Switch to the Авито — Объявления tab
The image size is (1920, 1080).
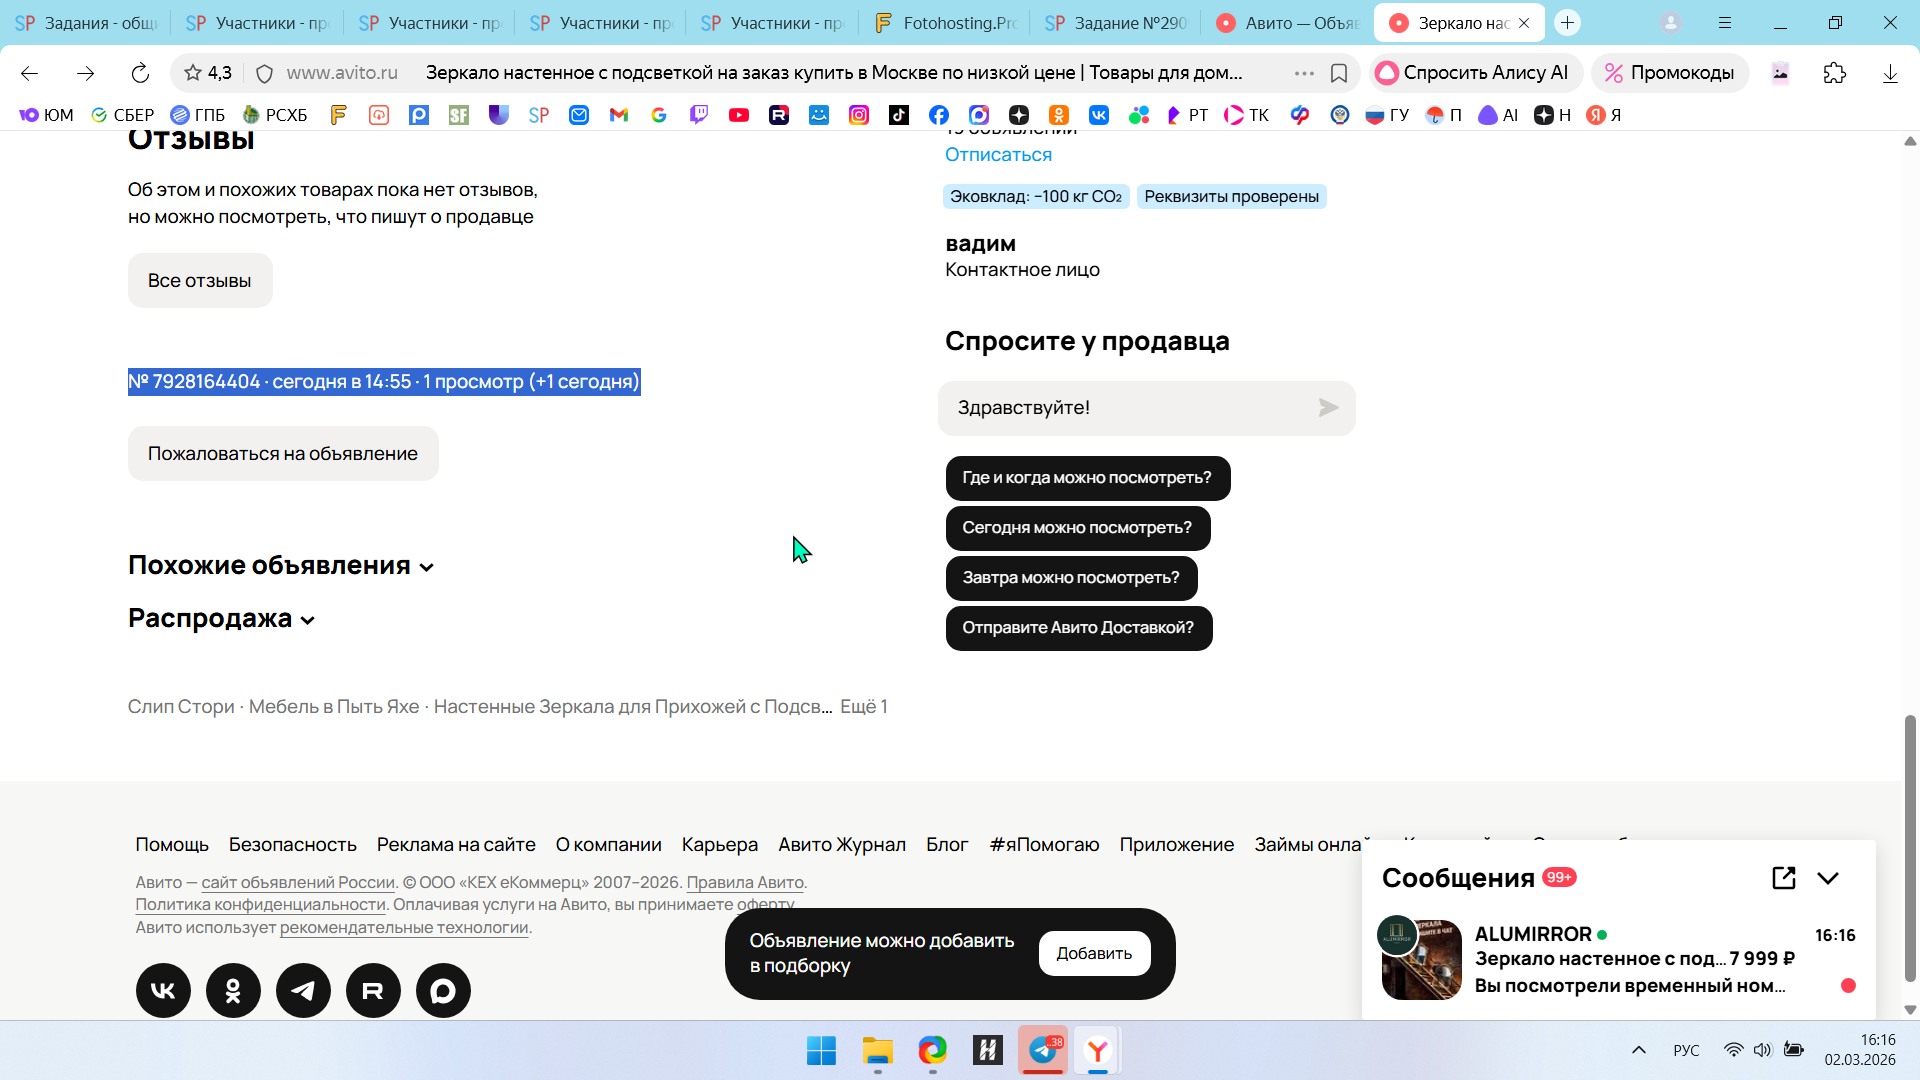pos(1287,22)
